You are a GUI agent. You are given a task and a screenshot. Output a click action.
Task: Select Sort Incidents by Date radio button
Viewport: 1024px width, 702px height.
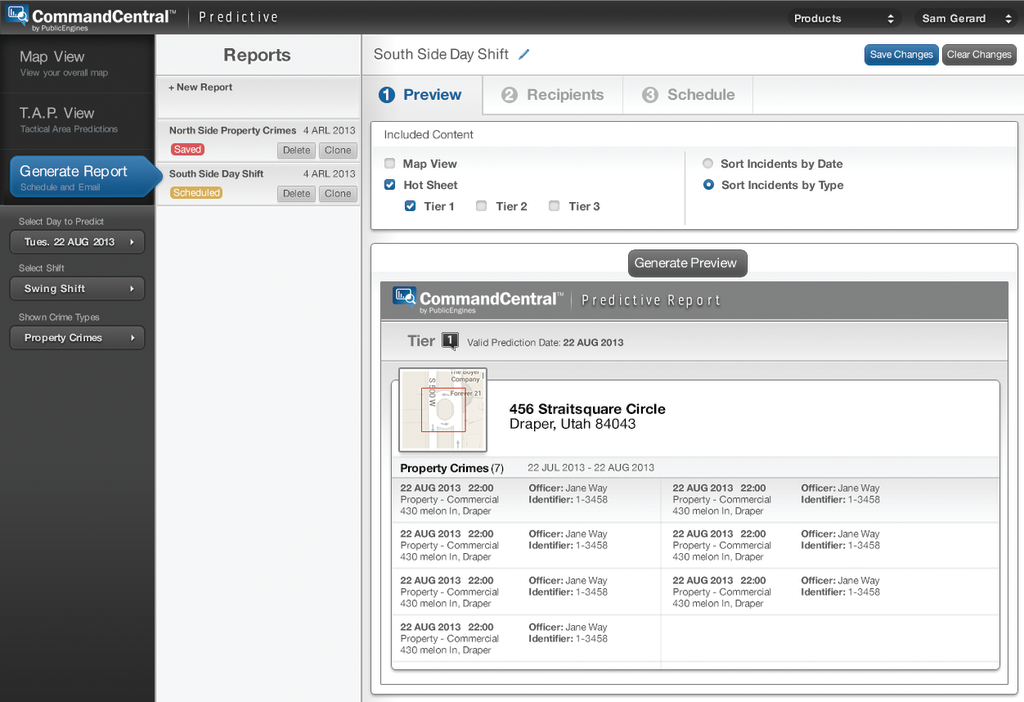tap(708, 164)
